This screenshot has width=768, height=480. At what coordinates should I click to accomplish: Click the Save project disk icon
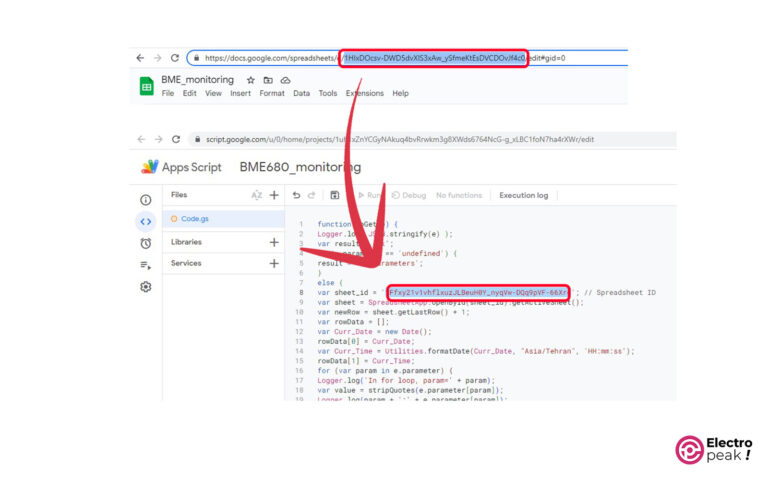(334, 195)
